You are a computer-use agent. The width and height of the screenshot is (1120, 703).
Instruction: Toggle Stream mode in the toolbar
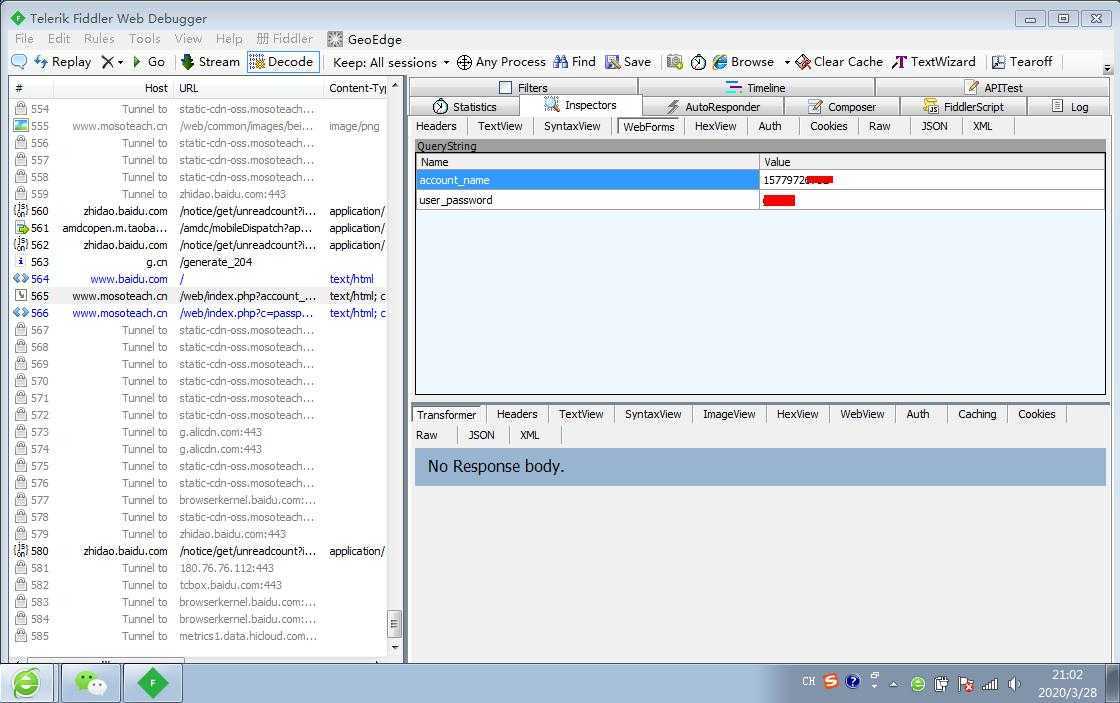pyautogui.click(x=210, y=62)
